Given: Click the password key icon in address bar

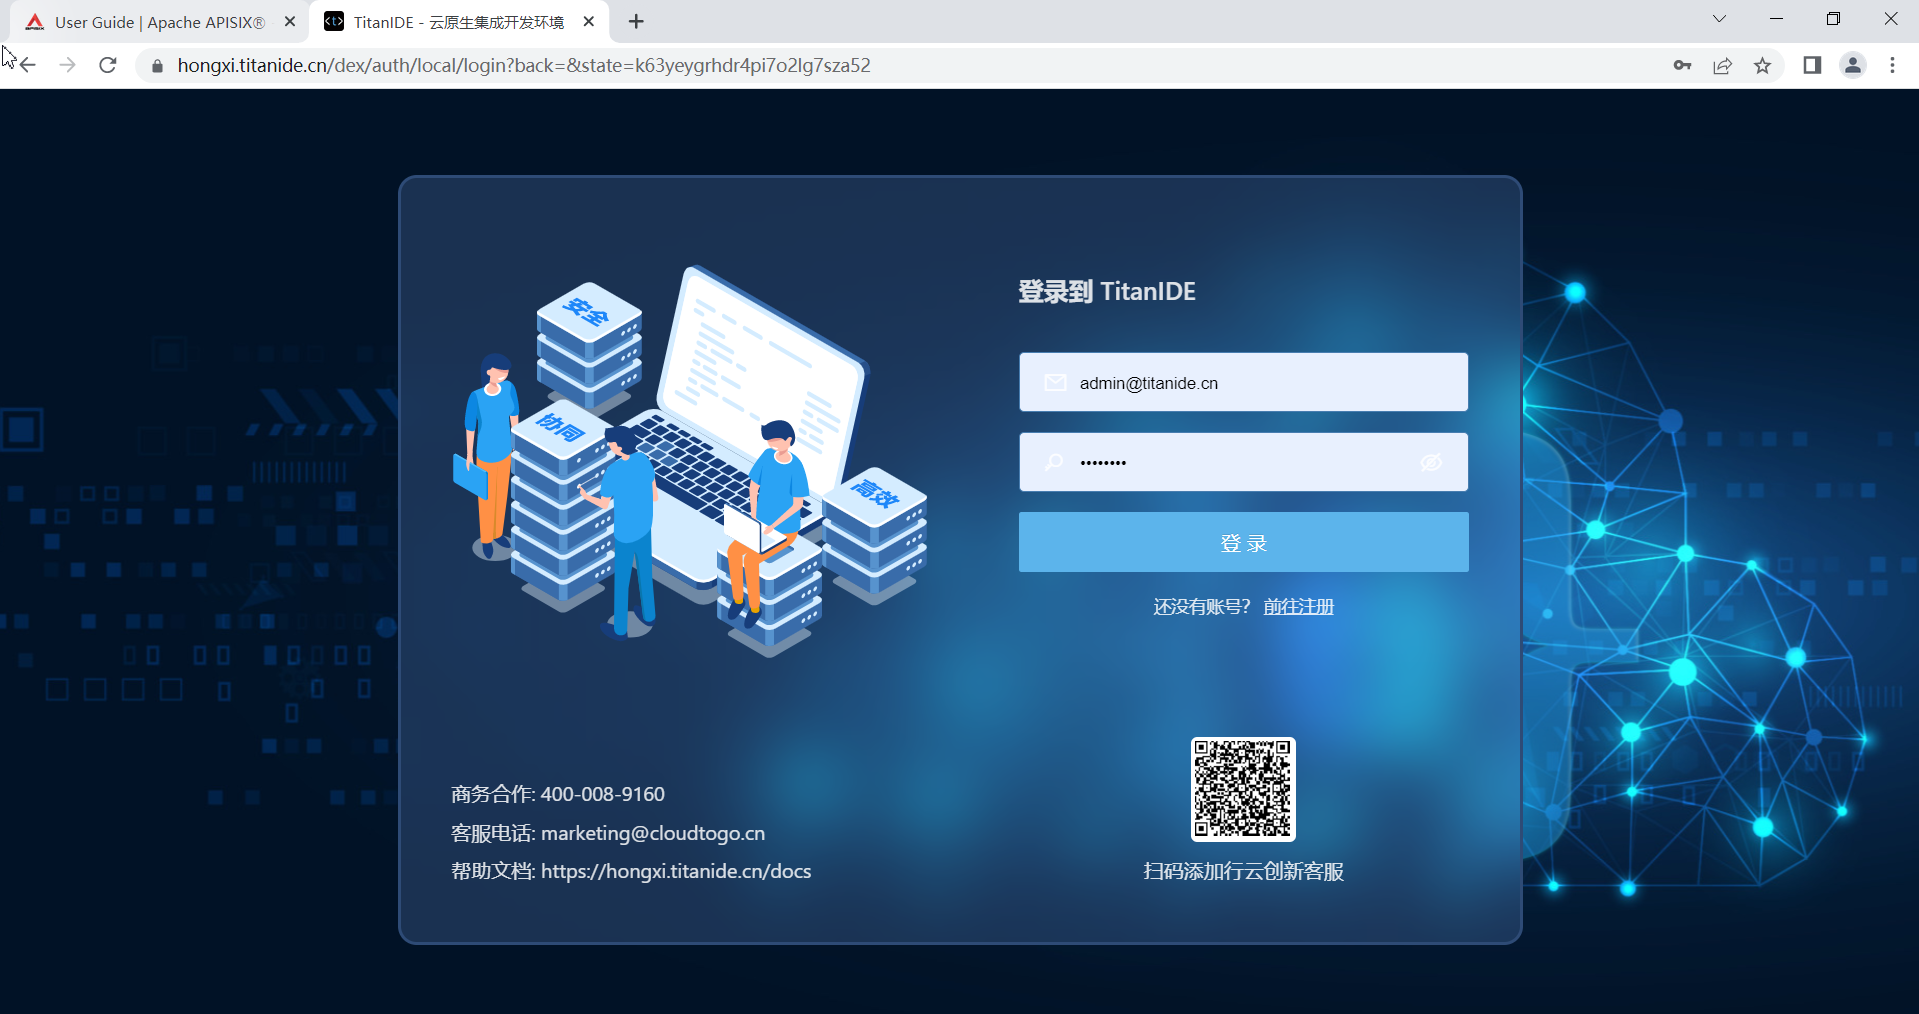Looking at the screenshot, I should (x=1682, y=65).
